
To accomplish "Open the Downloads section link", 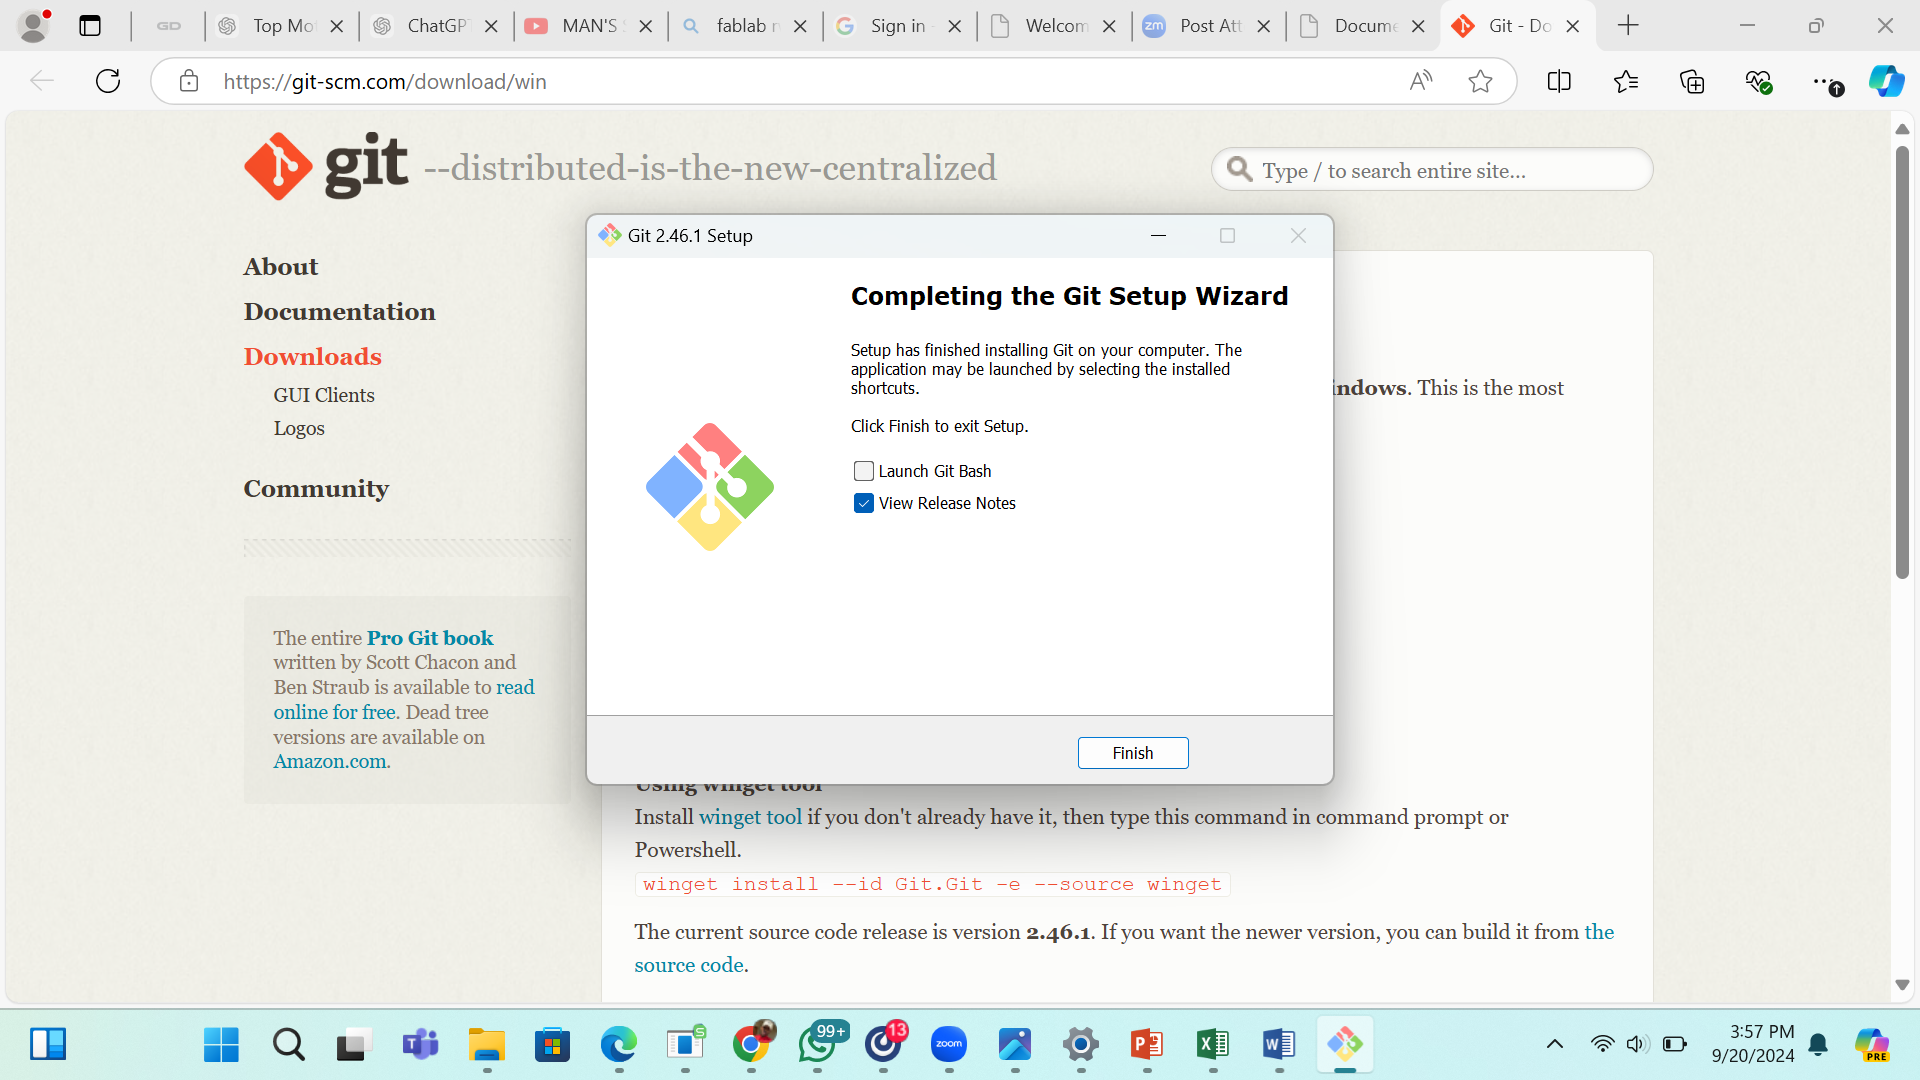I will pyautogui.click(x=313, y=357).
